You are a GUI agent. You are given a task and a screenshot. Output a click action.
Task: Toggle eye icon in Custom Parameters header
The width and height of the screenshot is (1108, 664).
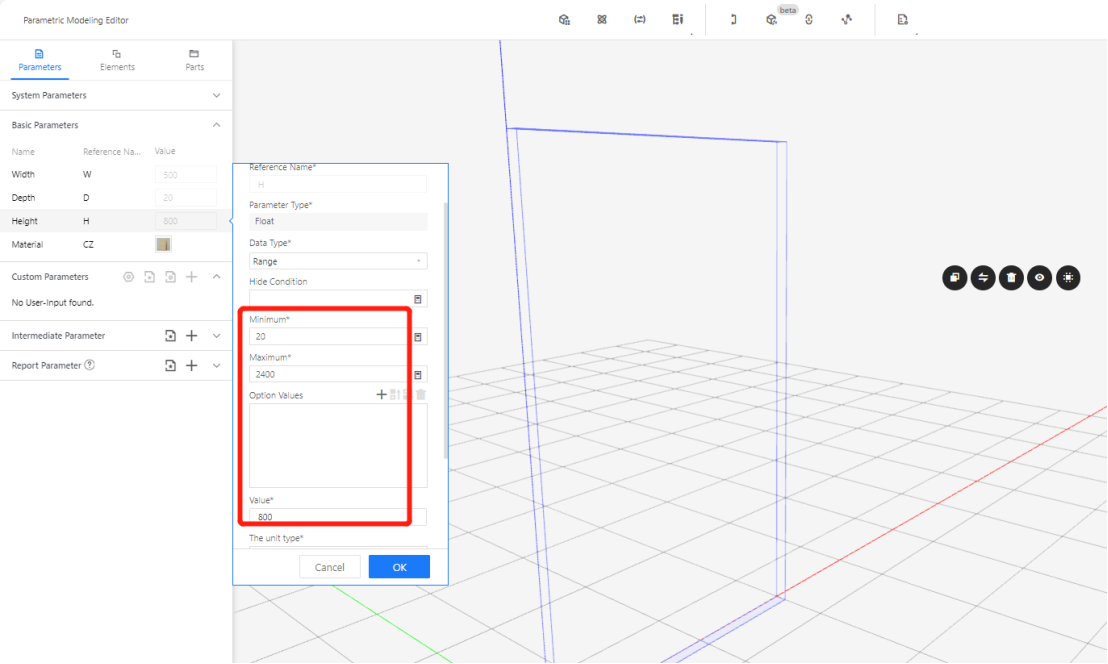tap(128, 277)
